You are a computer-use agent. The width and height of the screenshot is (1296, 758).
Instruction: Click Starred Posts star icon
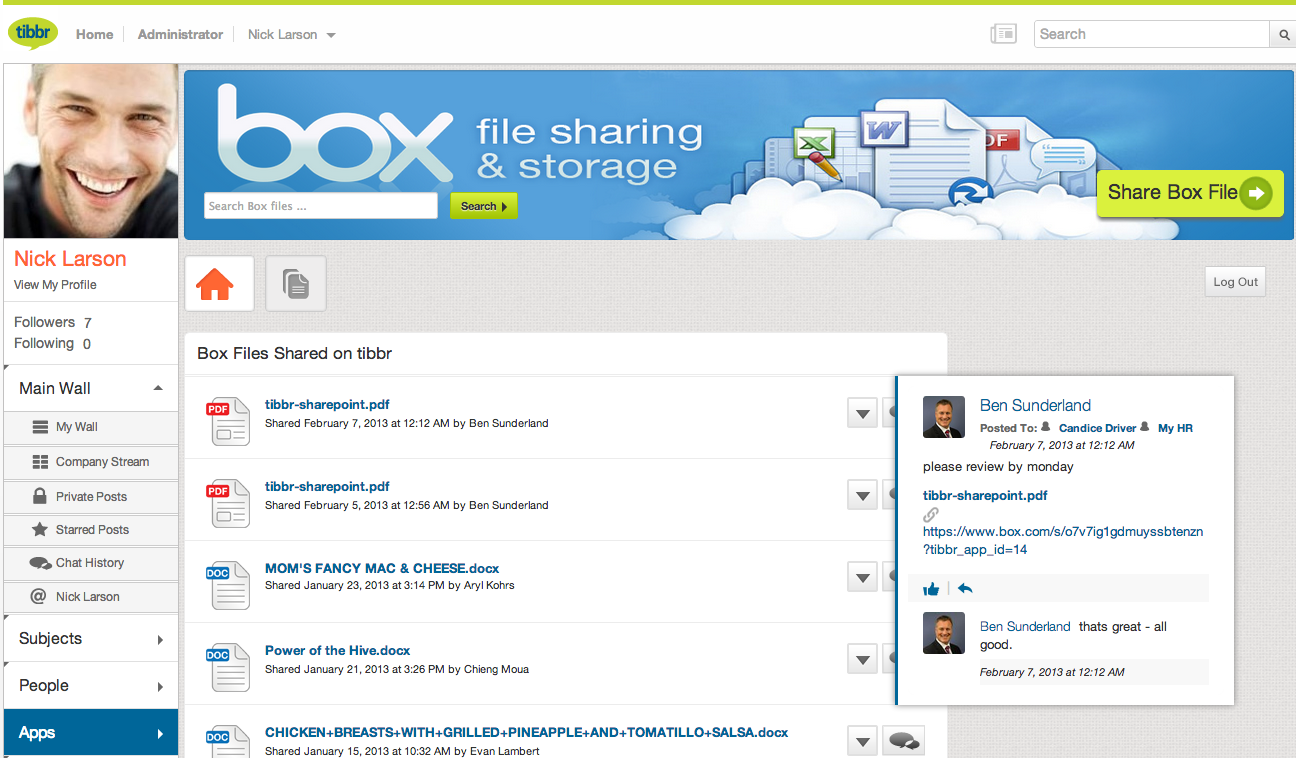[40, 529]
